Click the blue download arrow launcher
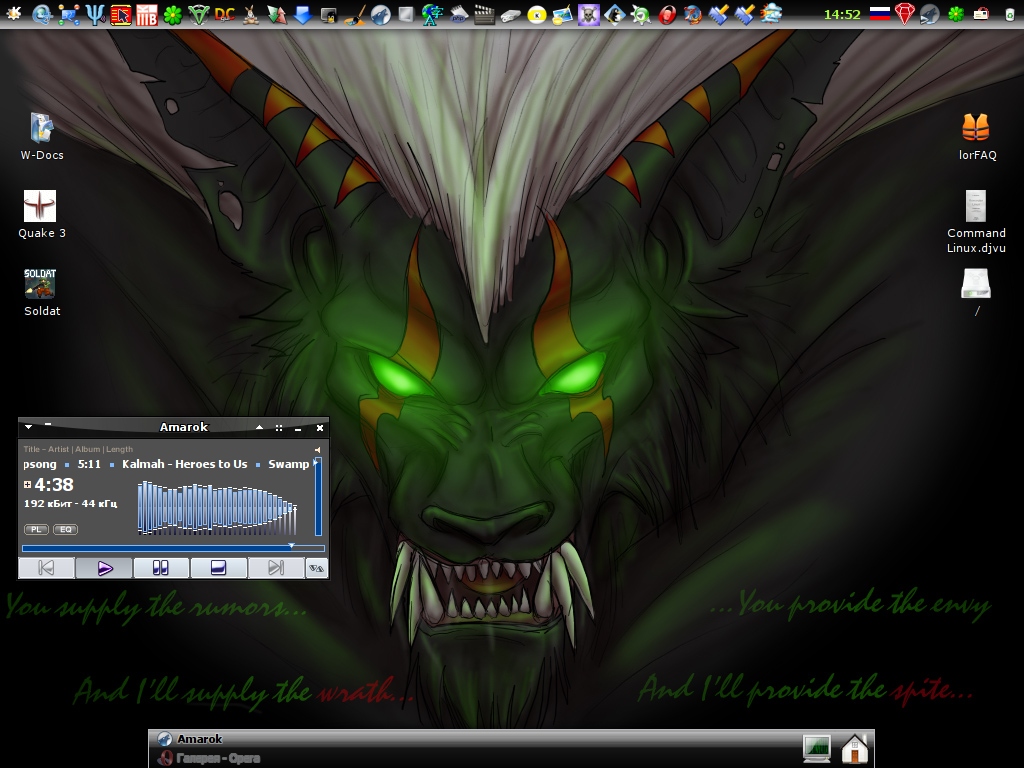 (x=302, y=14)
